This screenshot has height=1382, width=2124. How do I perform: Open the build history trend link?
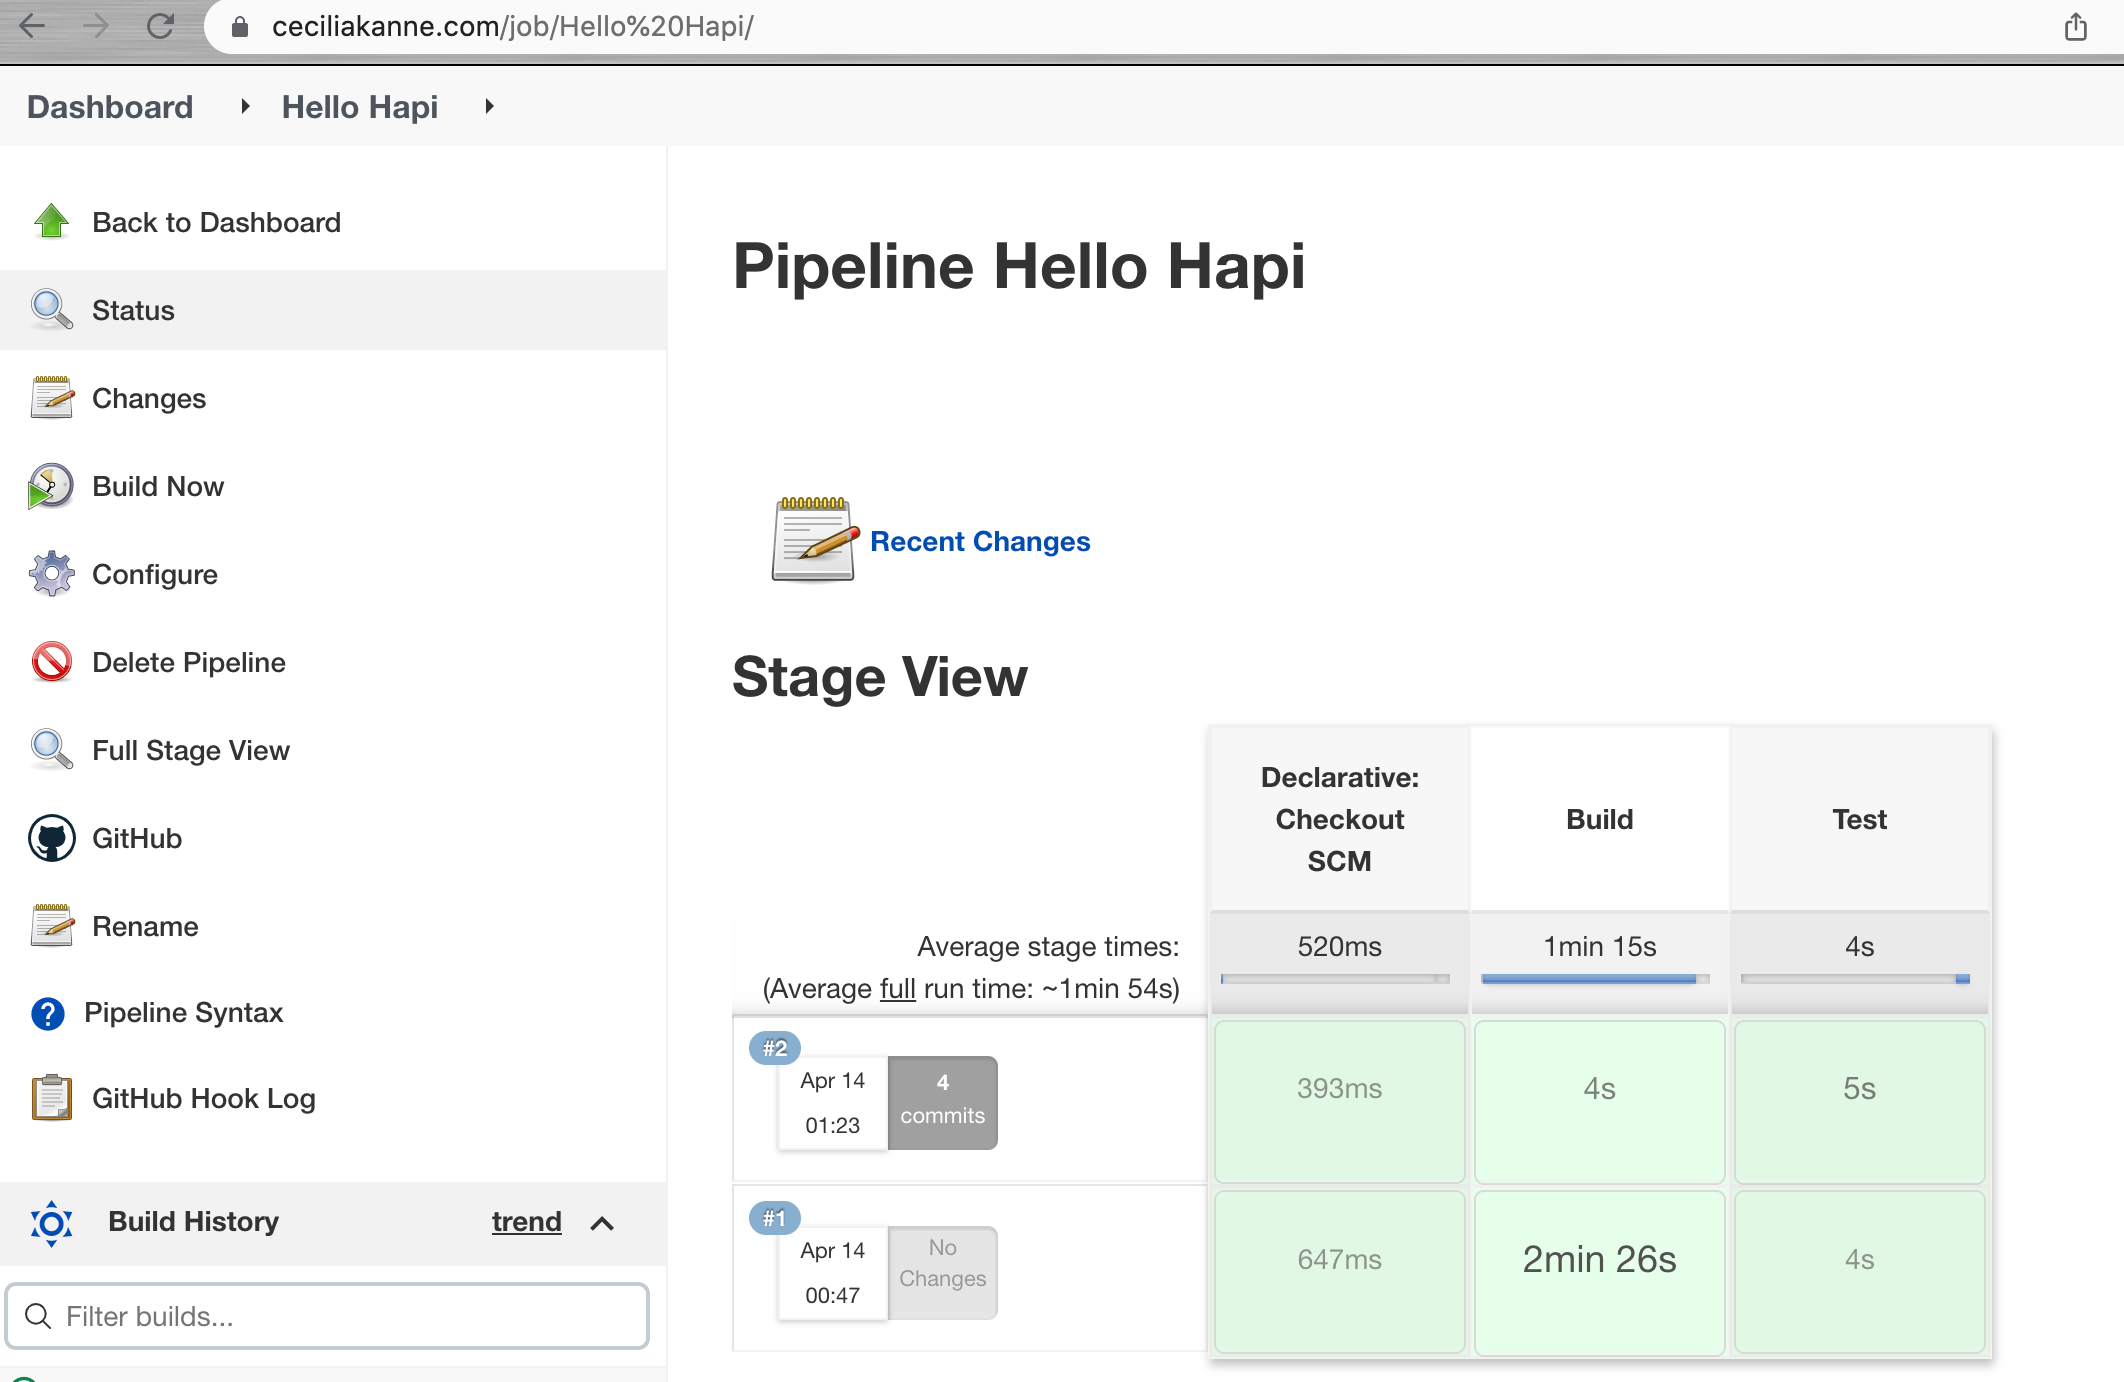tap(526, 1222)
